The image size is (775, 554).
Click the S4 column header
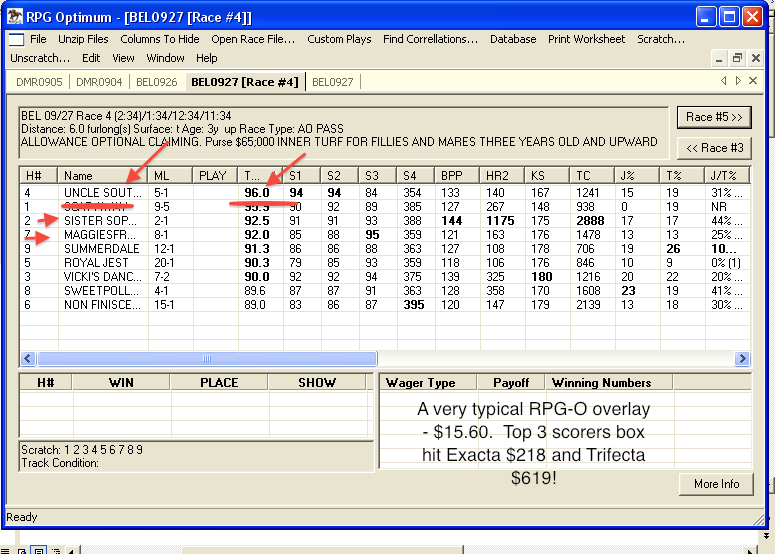pyautogui.click(x=416, y=175)
